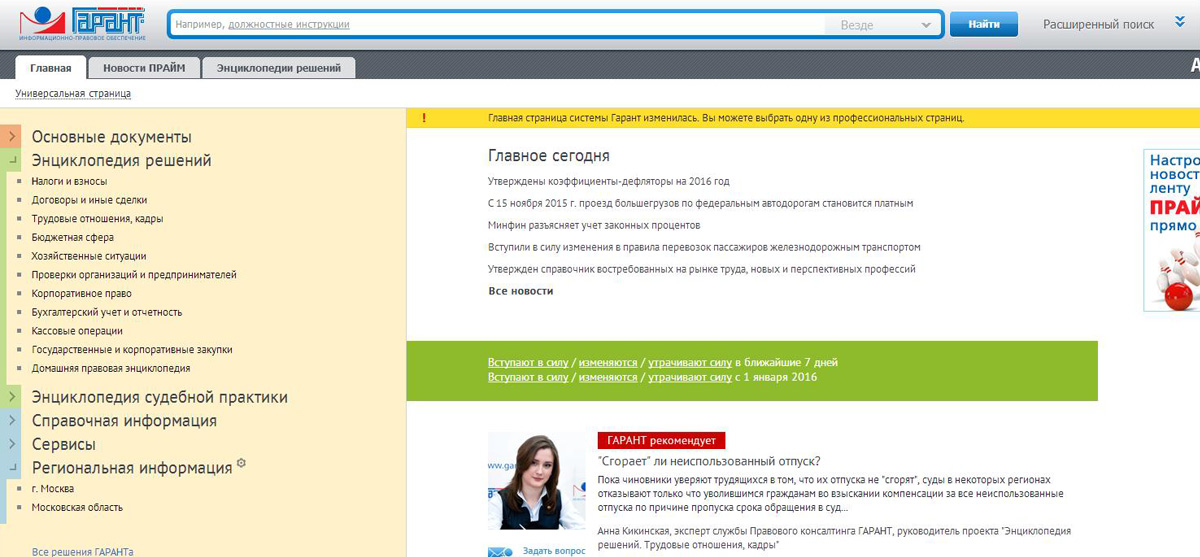Expand the Сервисы section
The width and height of the screenshot is (1200, 557).
tap(12, 444)
